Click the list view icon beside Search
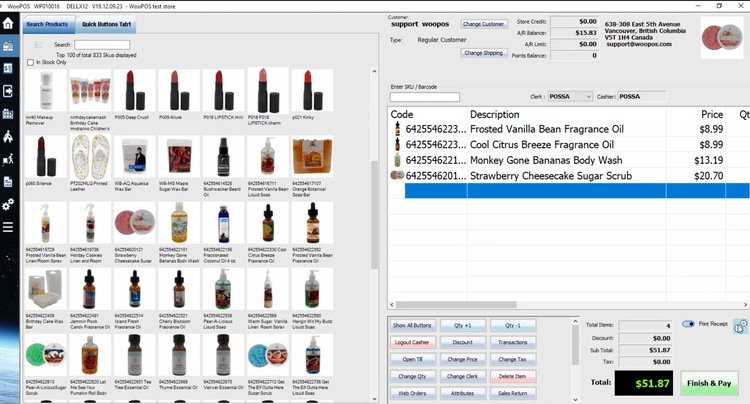Viewport: 750px width, 404px height. 38,45
